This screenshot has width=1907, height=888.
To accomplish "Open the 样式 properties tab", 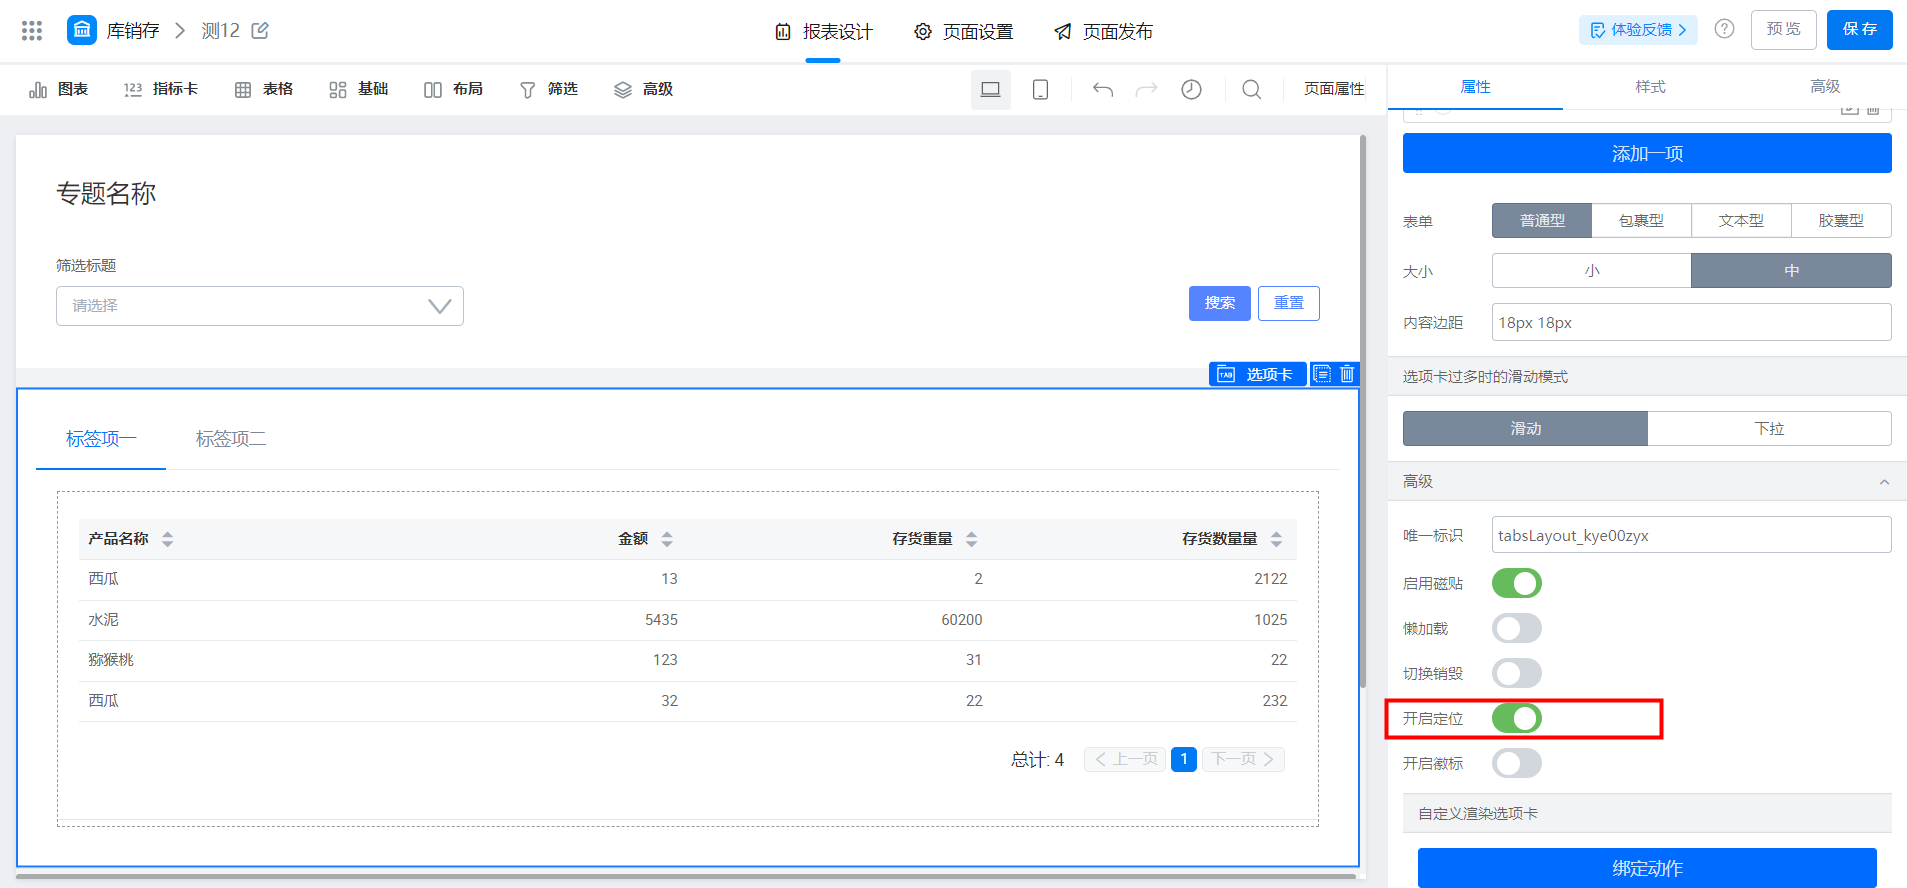I will (x=1650, y=87).
